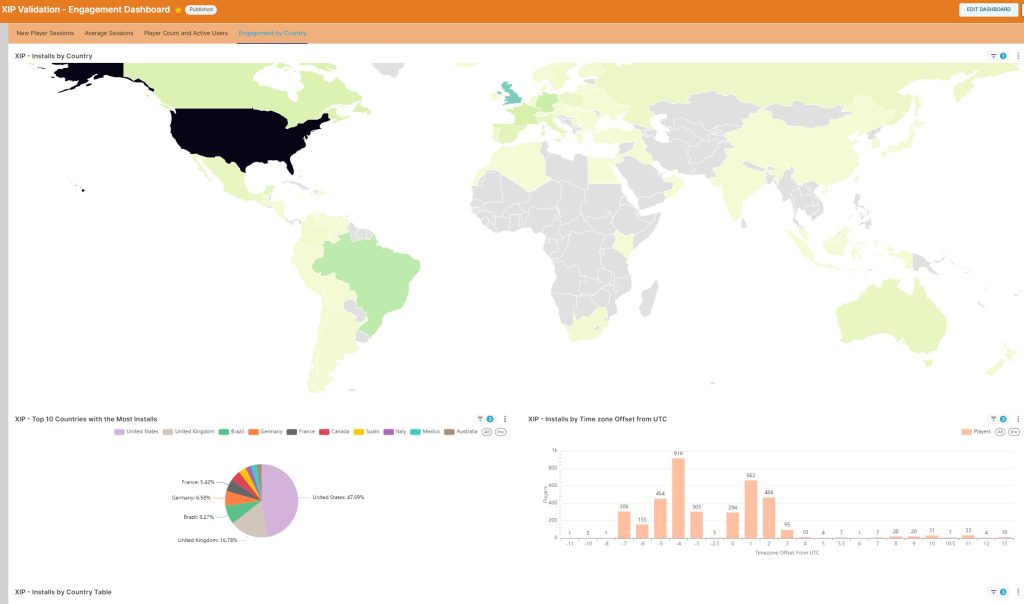Click filter icon on Top 10 Countries chart
Viewport: 1024px width, 604px height.
pyautogui.click(x=480, y=419)
